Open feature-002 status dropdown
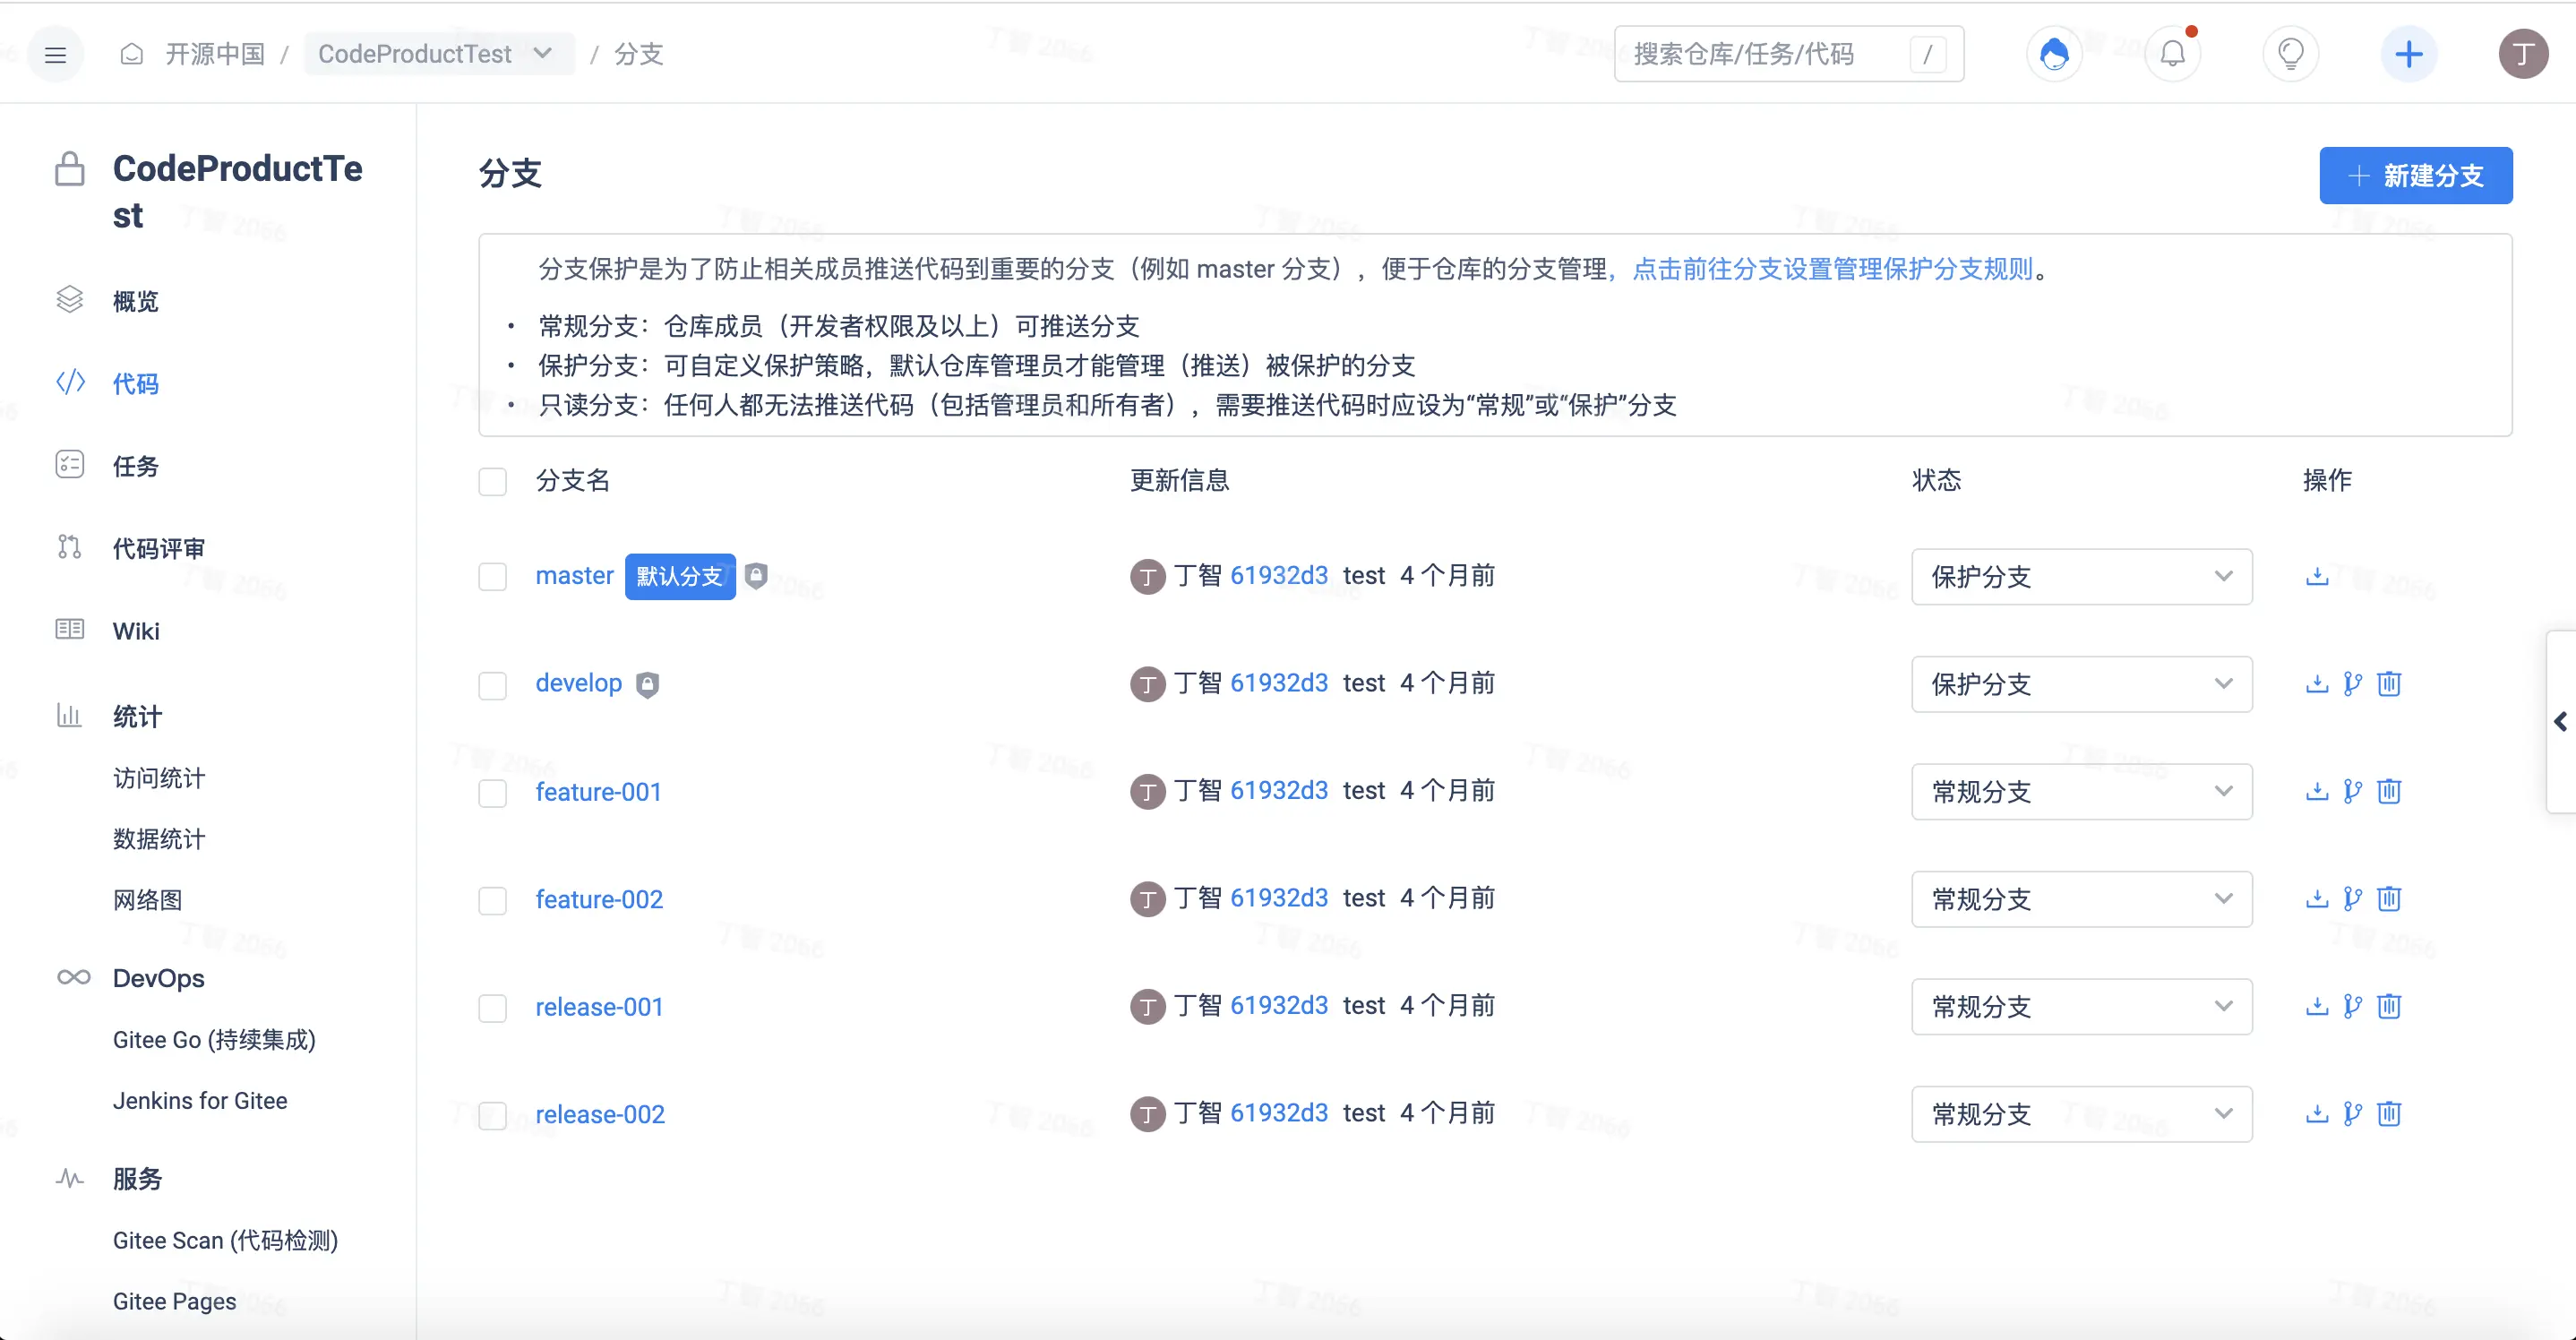2576x1340 pixels. point(2082,899)
